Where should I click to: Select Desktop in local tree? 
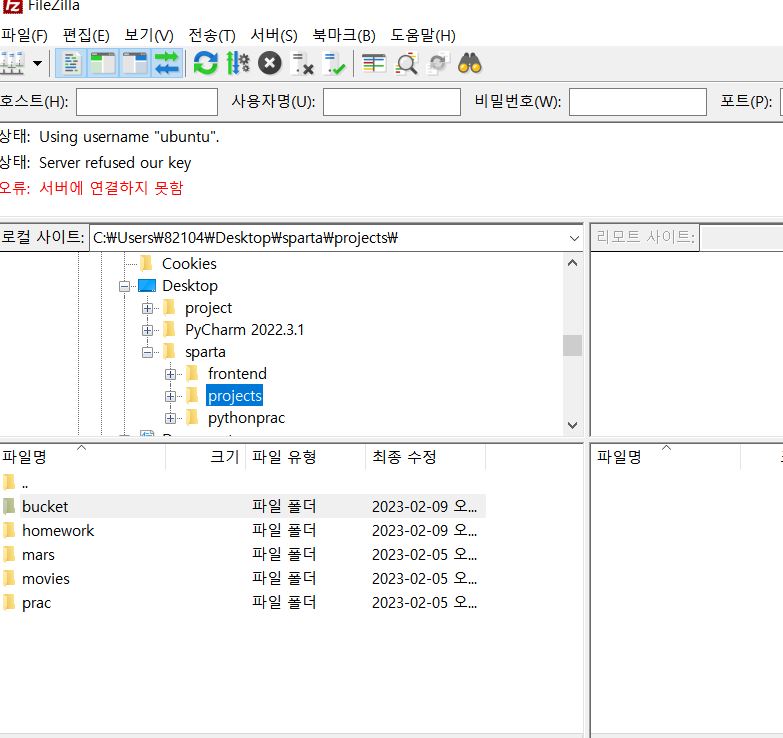pos(190,286)
